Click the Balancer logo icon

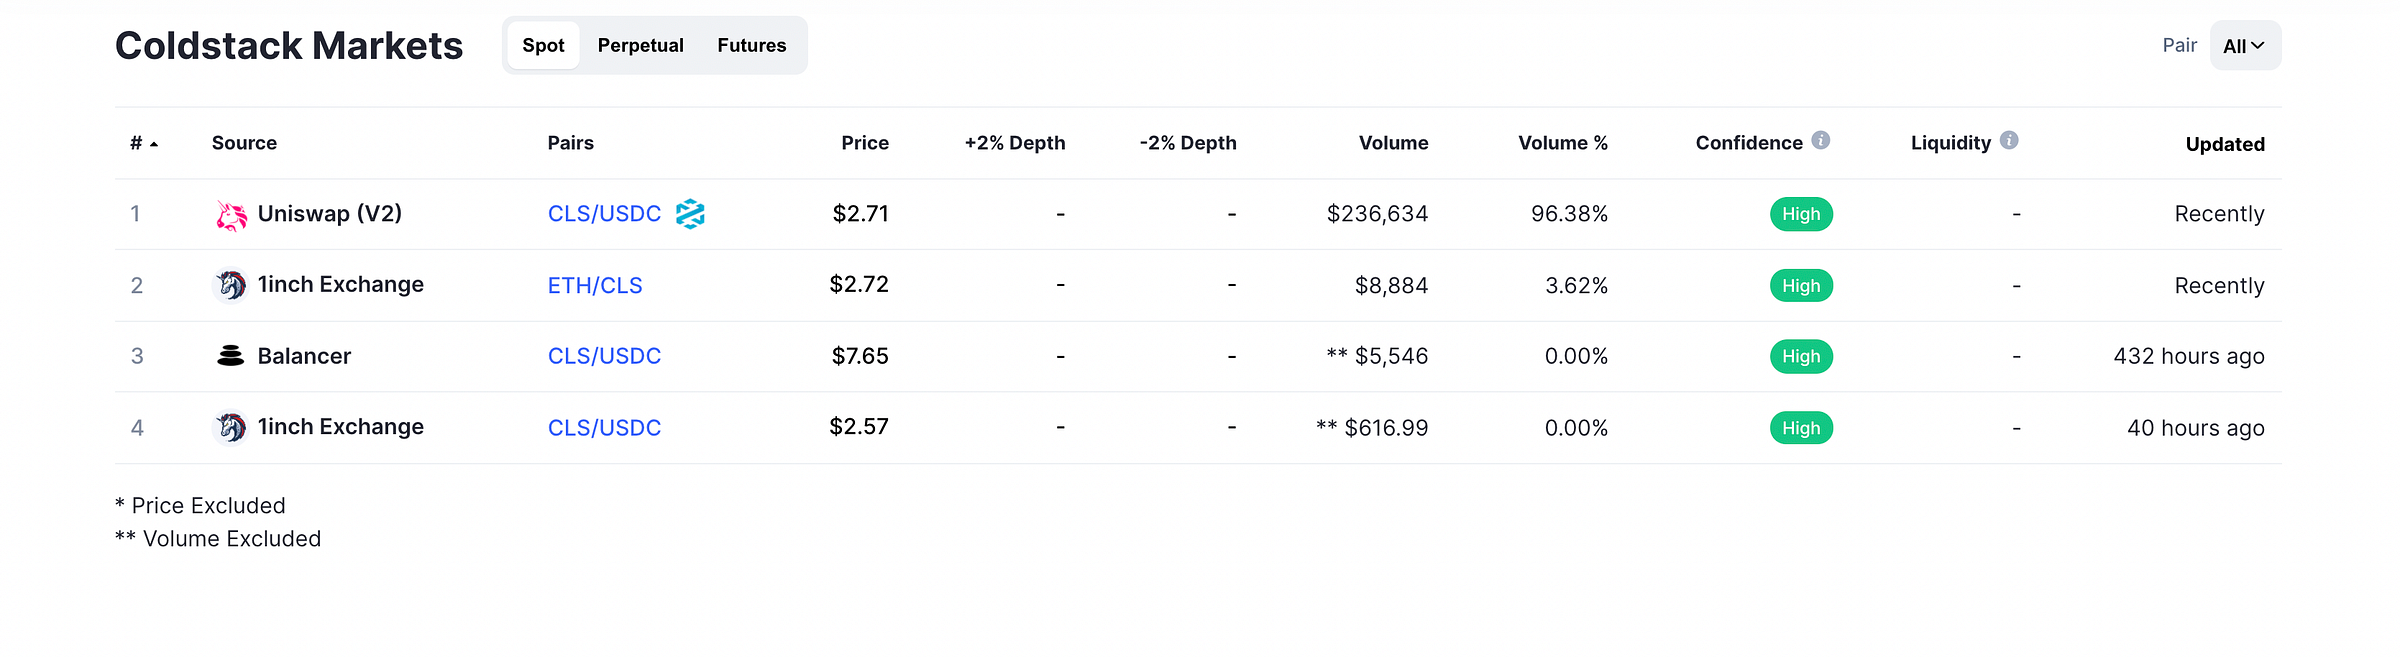231,356
